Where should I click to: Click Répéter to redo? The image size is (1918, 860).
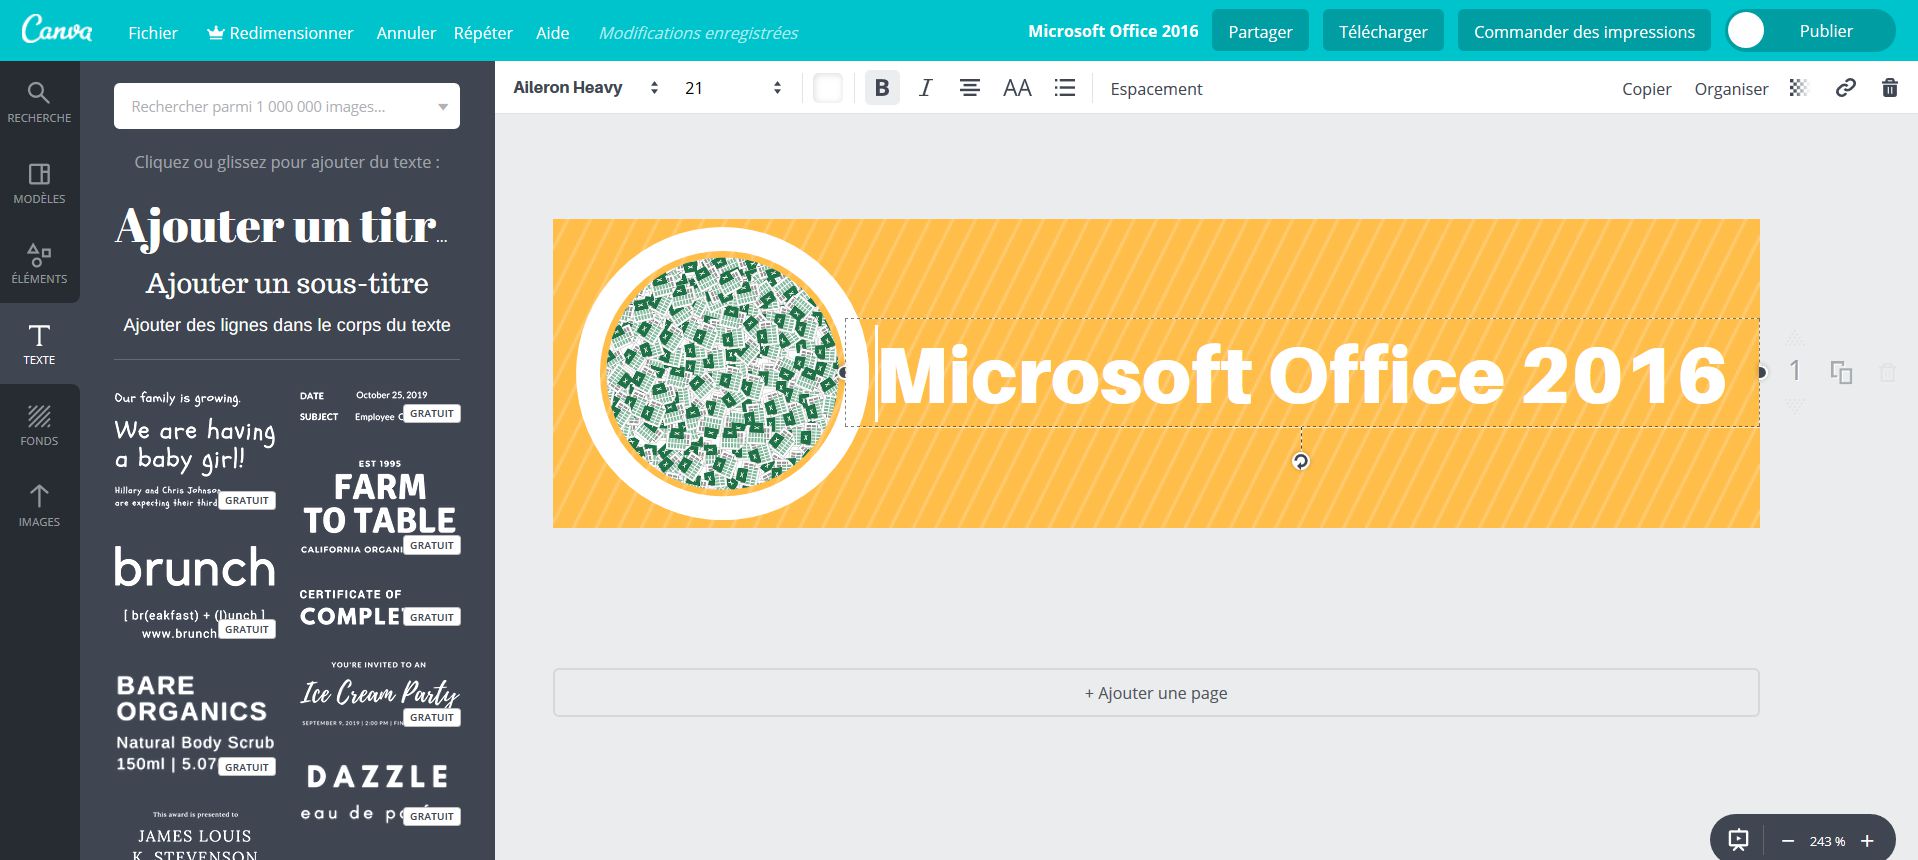click(483, 33)
